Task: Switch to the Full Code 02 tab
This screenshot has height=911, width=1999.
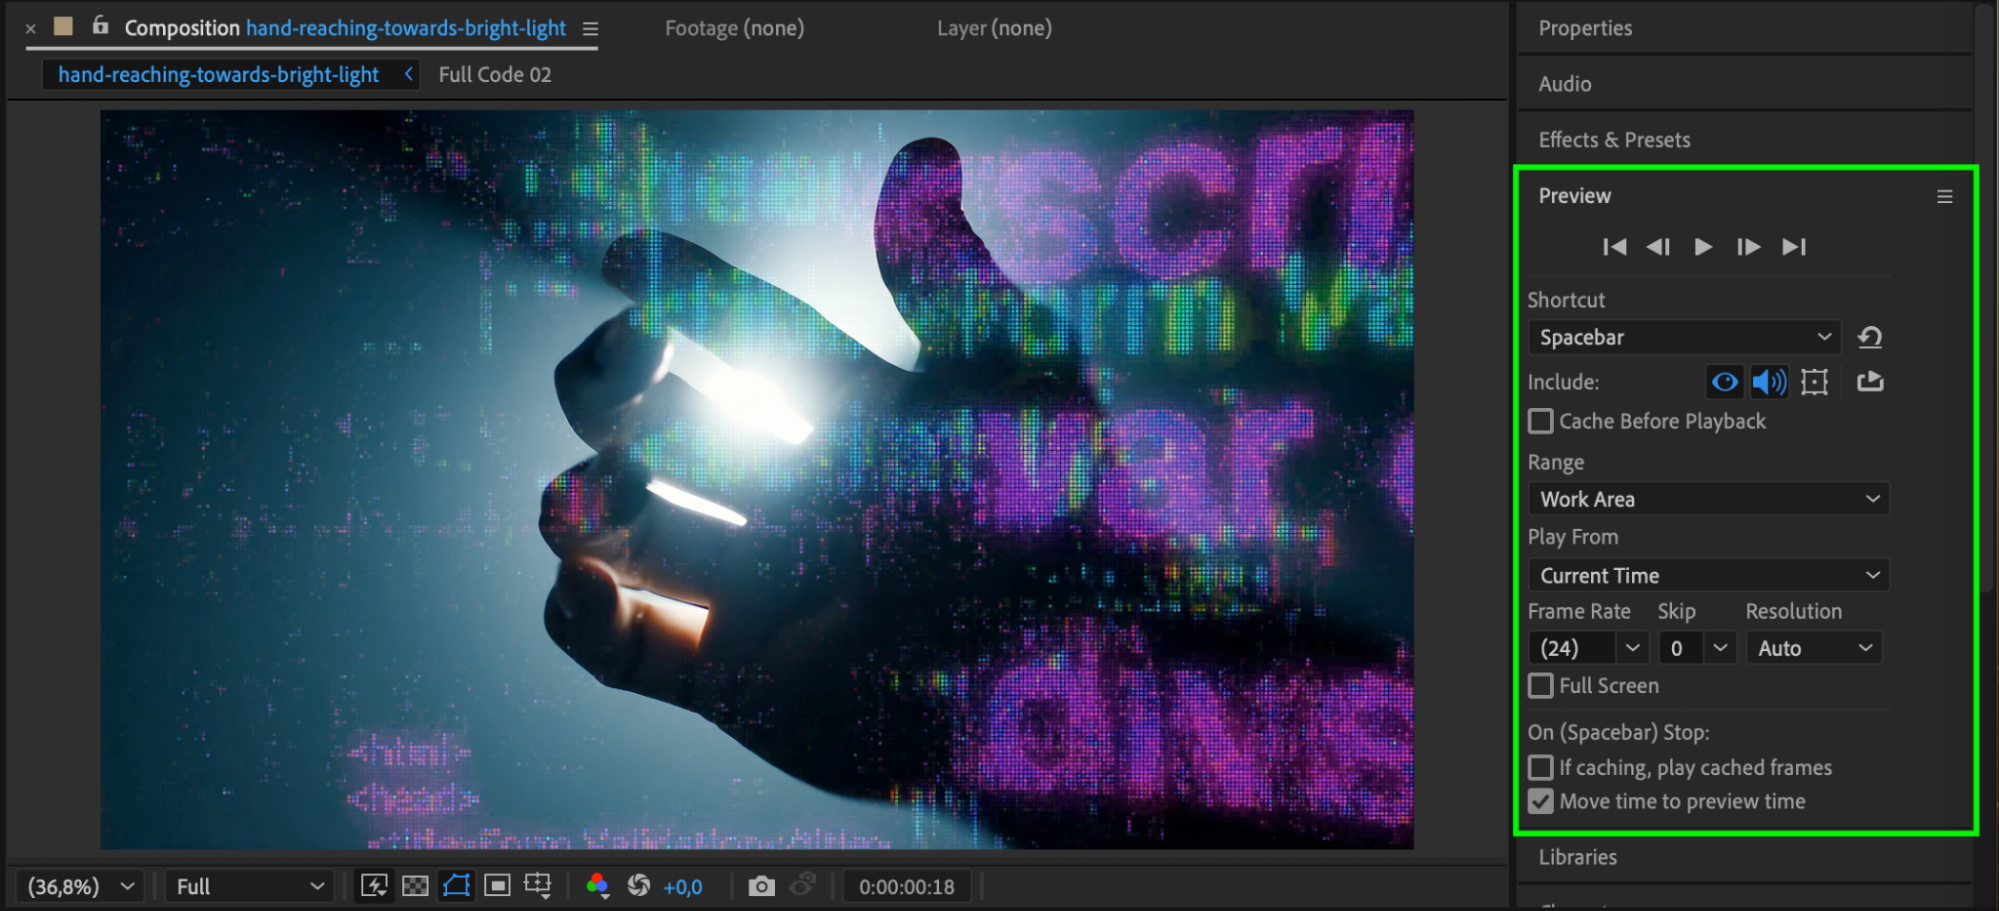Action: (x=495, y=75)
